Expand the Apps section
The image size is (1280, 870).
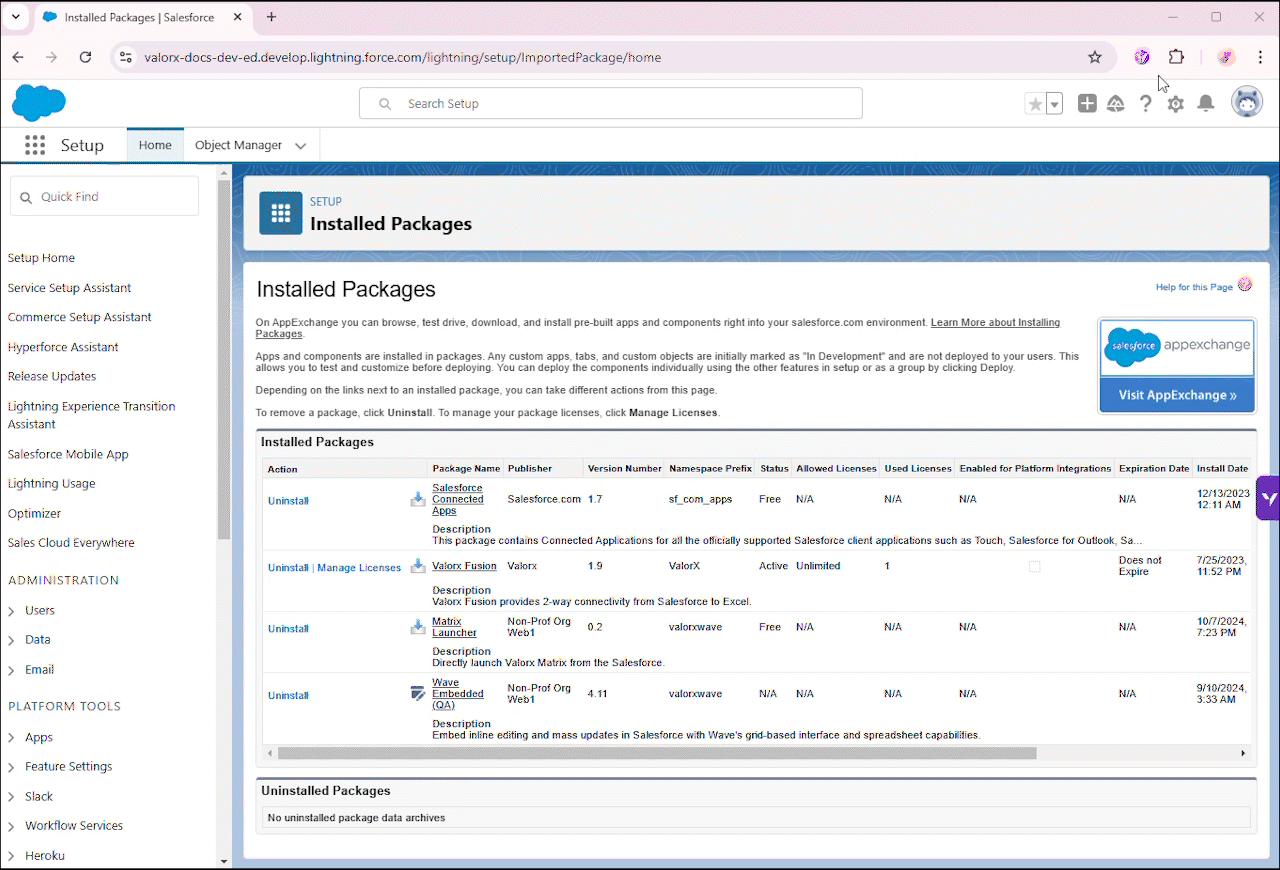pyautogui.click(x=11, y=737)
